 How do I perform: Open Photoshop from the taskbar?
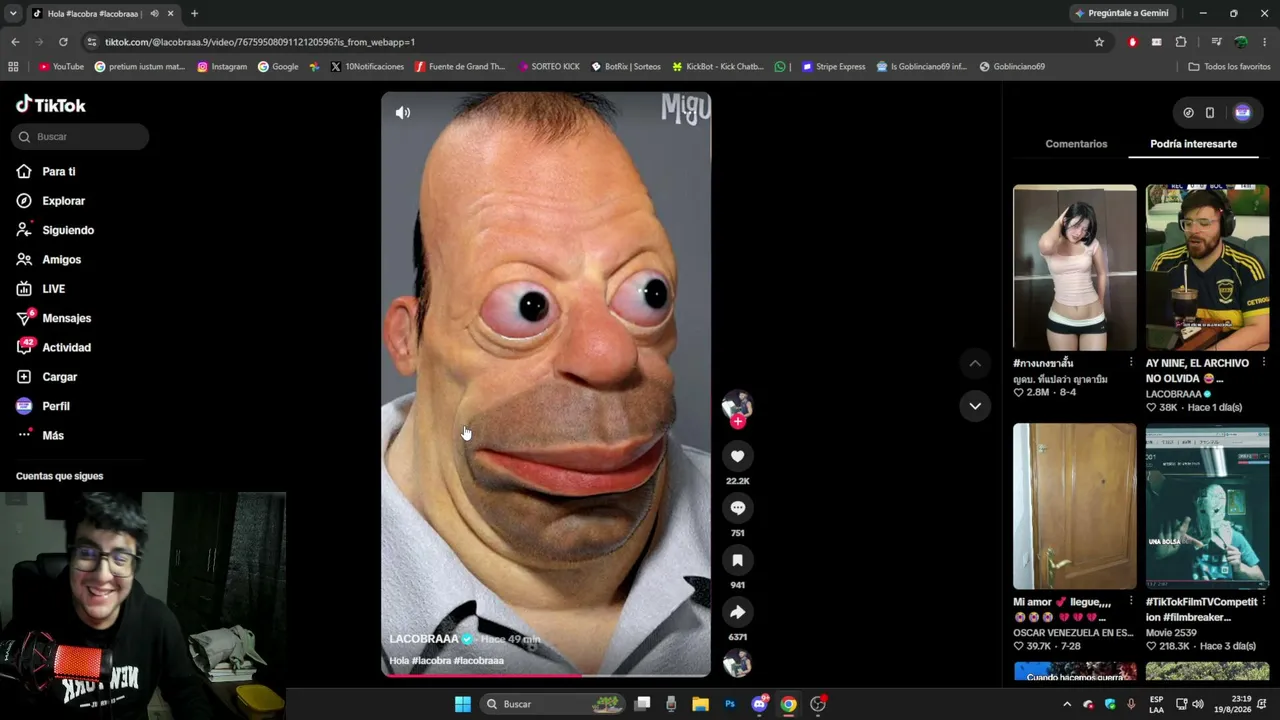[x=730, y=704]
